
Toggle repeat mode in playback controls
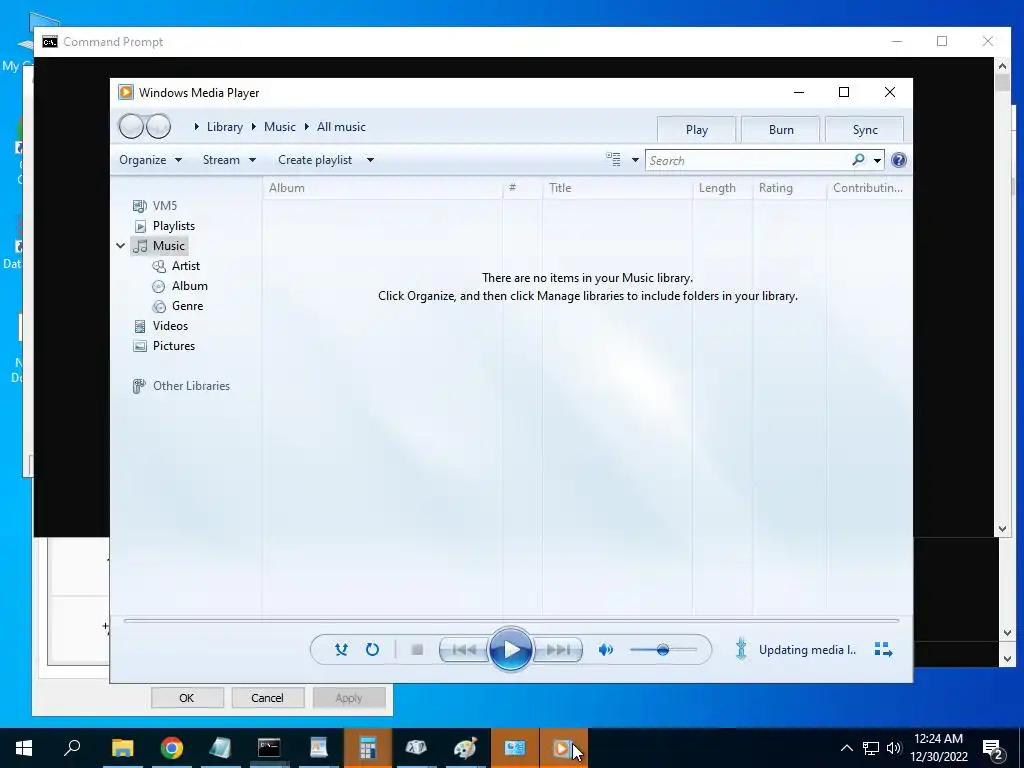click(372, 649)
